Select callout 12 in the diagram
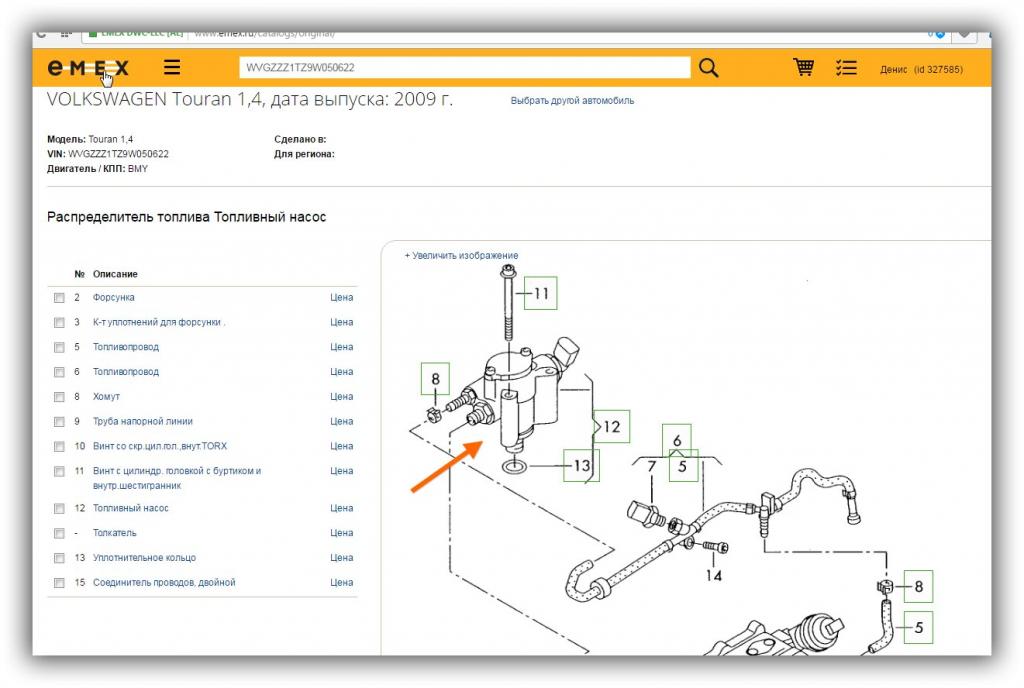Viewport: 1024px width, 688px height. pyautogui.click(x=612, y=426)
